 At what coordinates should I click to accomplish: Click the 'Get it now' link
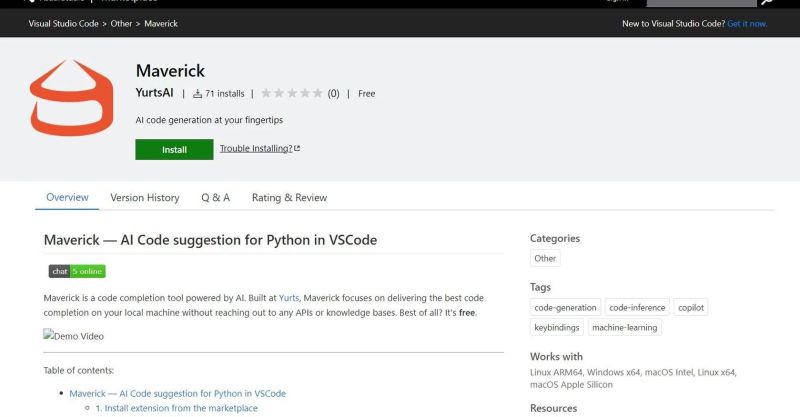(745, 23)
